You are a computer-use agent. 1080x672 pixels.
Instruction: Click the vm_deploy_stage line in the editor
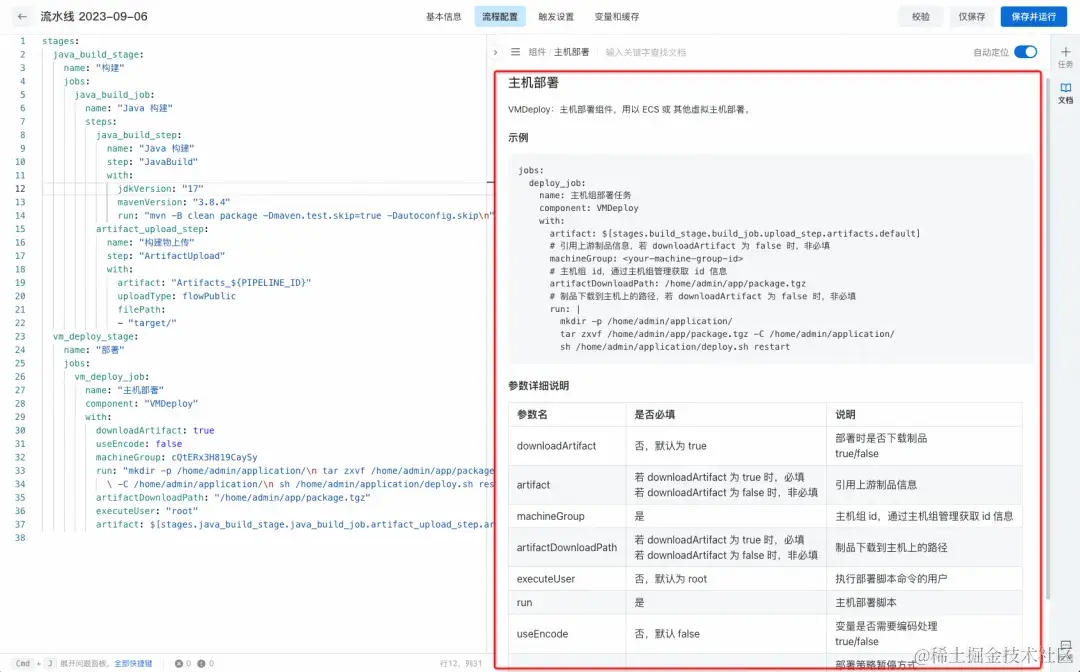[x=96, y=337]
